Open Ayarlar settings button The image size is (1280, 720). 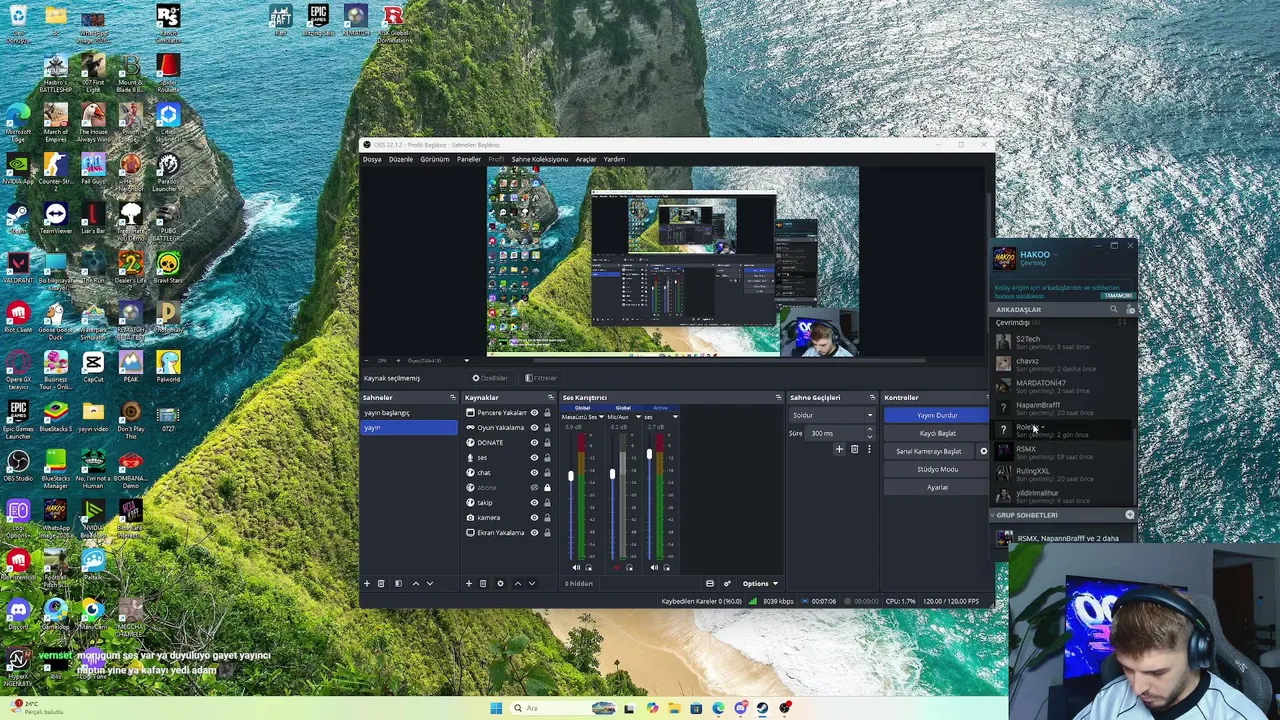click(937, 487)
